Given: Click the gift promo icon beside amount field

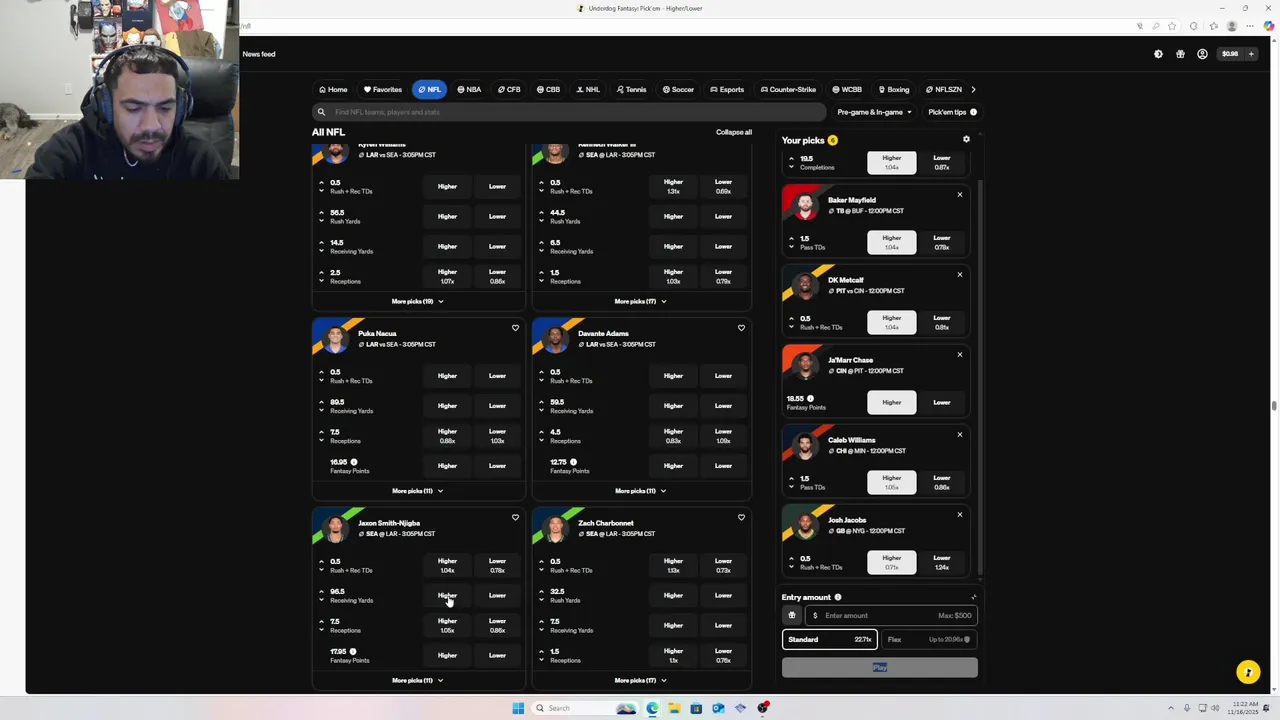Looking at the screenshot, I should [x=792, y=615].
